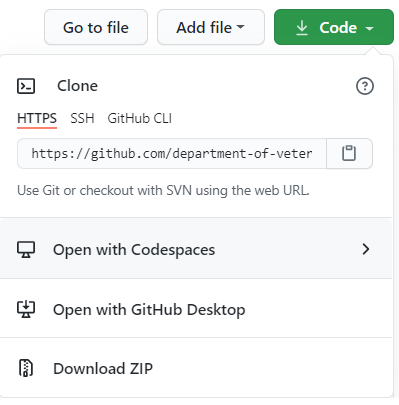Expand the Codespaces chevron arrow
Image resolution: width=399 pixels, height=405 pixels.
tap(366, 249)
